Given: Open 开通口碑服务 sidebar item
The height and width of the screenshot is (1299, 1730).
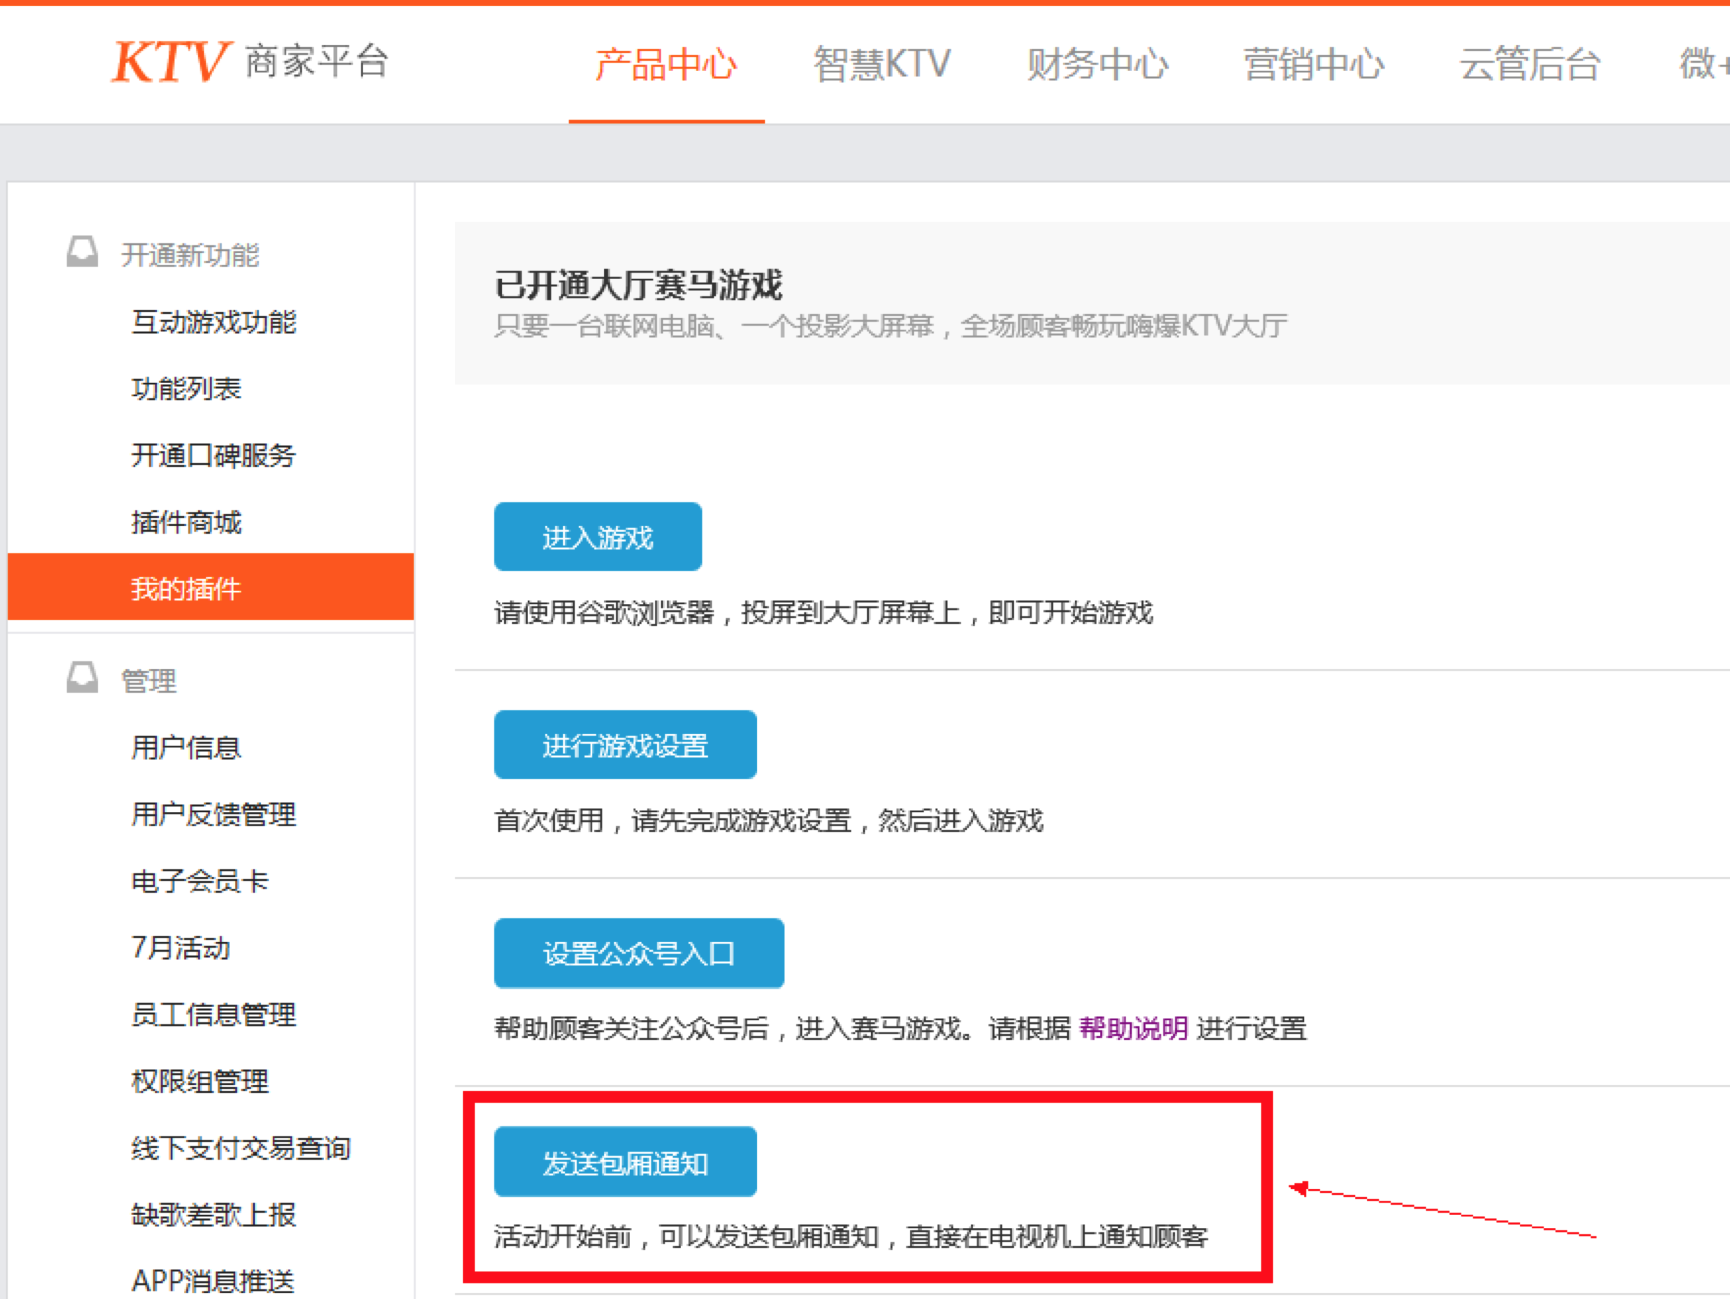Looking at the screenshot, I should coord(214,456).
